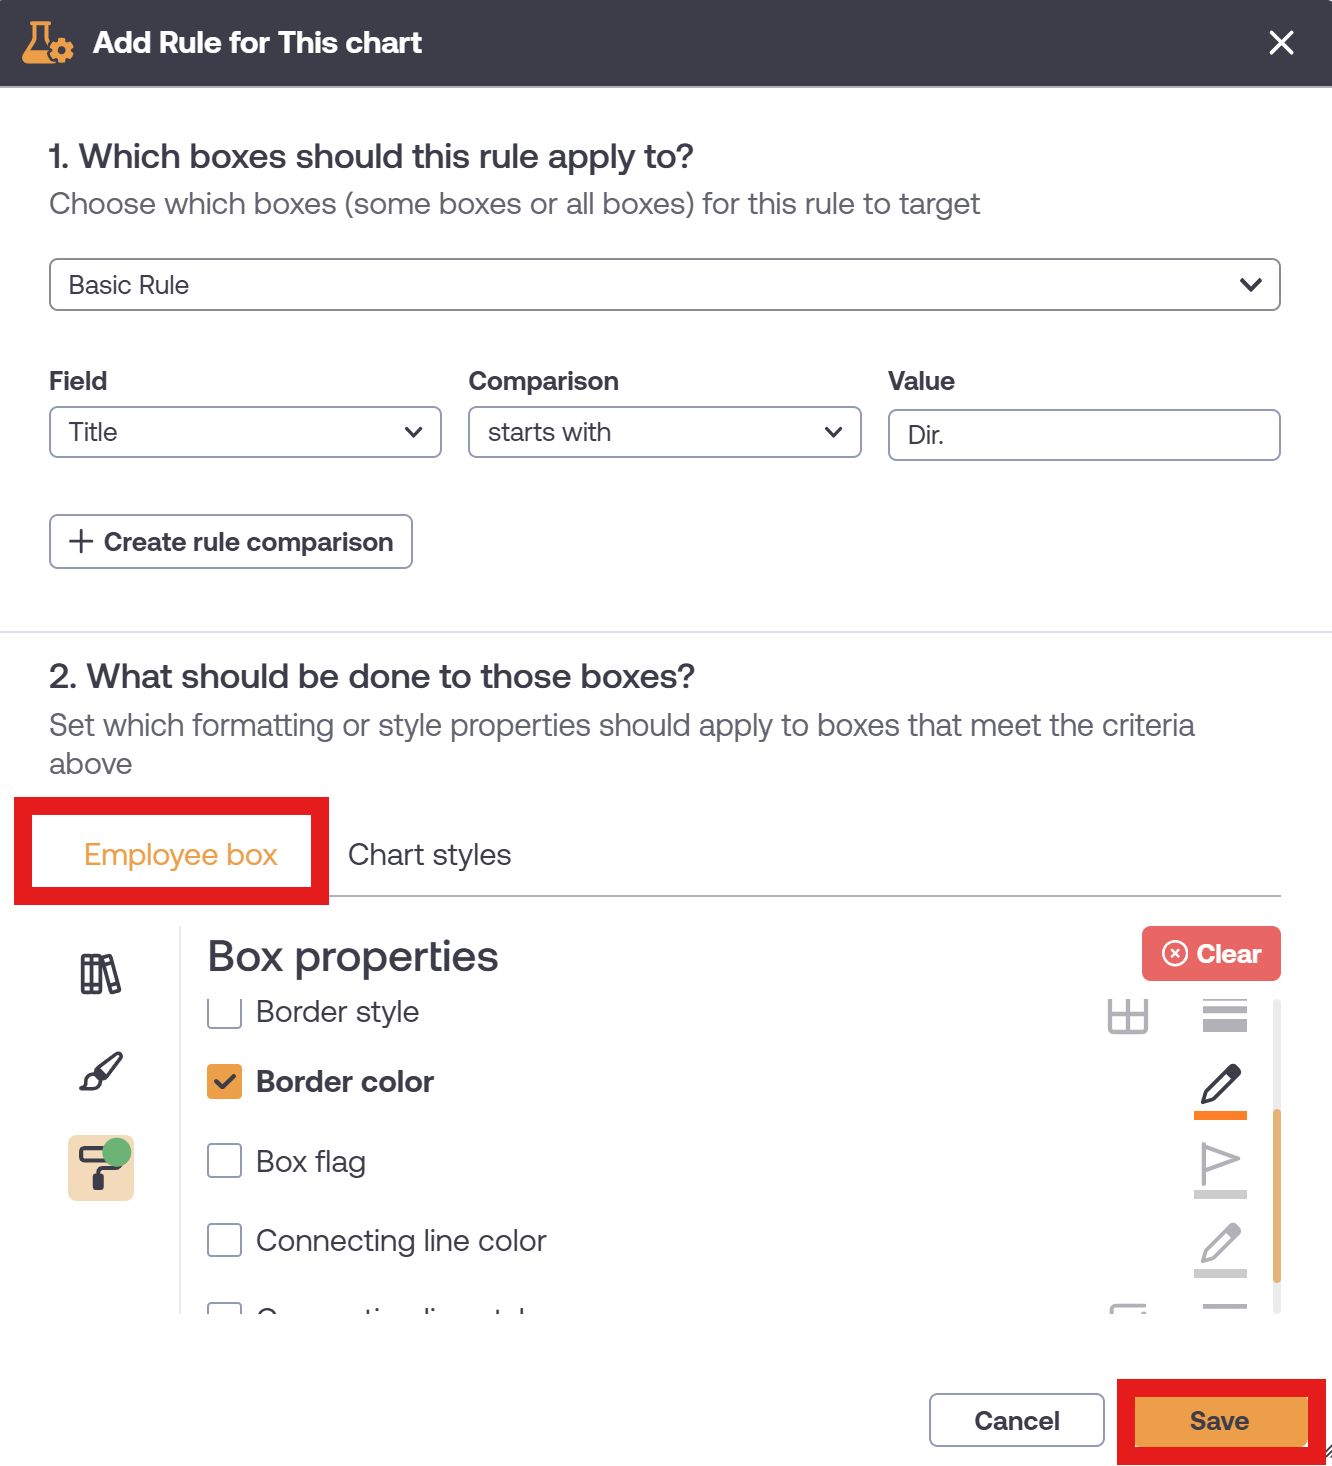Enable the Border style checkbox
The width and height of the screenshot is (1332, 1466).
(224, 1012)
